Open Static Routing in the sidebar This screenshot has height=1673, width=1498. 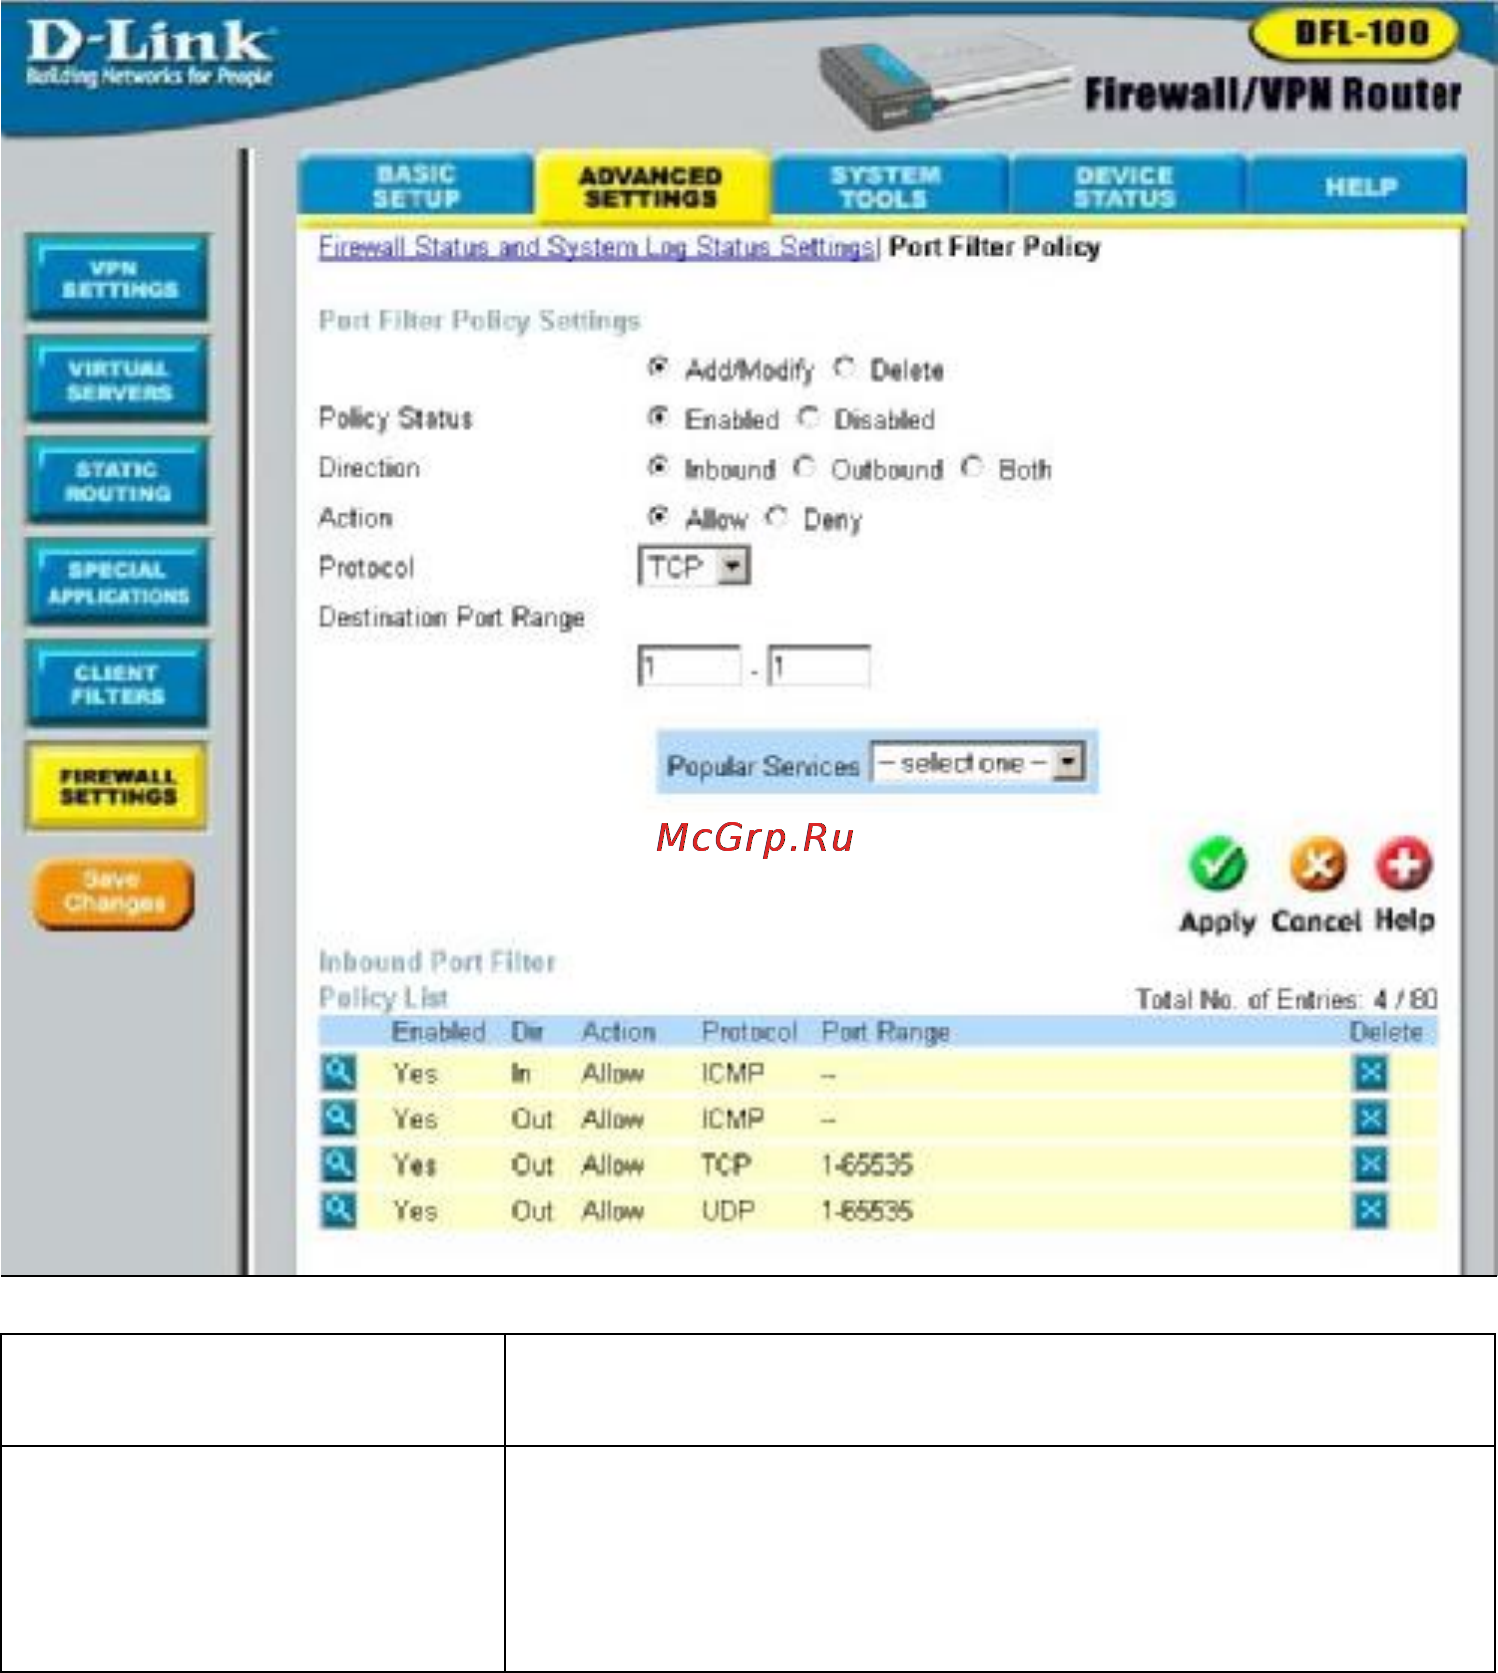pyautogui.click(x=118, y=481)
